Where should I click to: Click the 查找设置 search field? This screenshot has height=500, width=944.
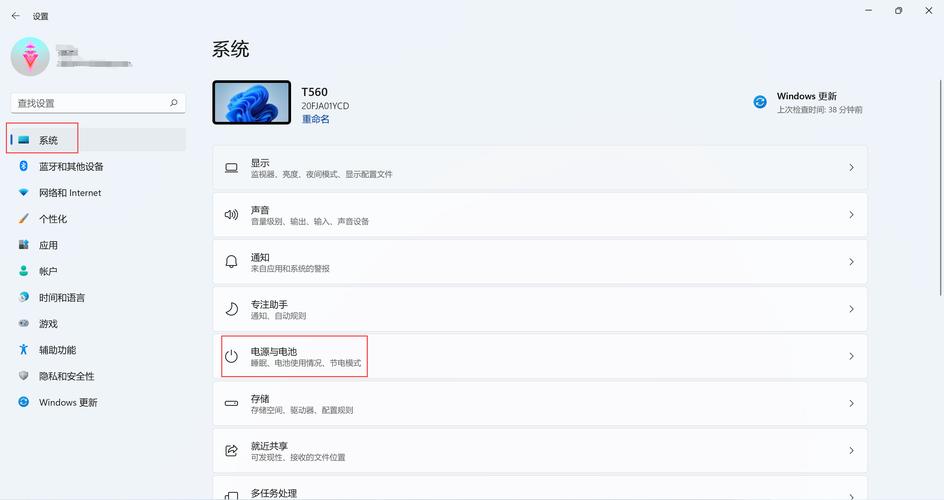tap(98, 103)
